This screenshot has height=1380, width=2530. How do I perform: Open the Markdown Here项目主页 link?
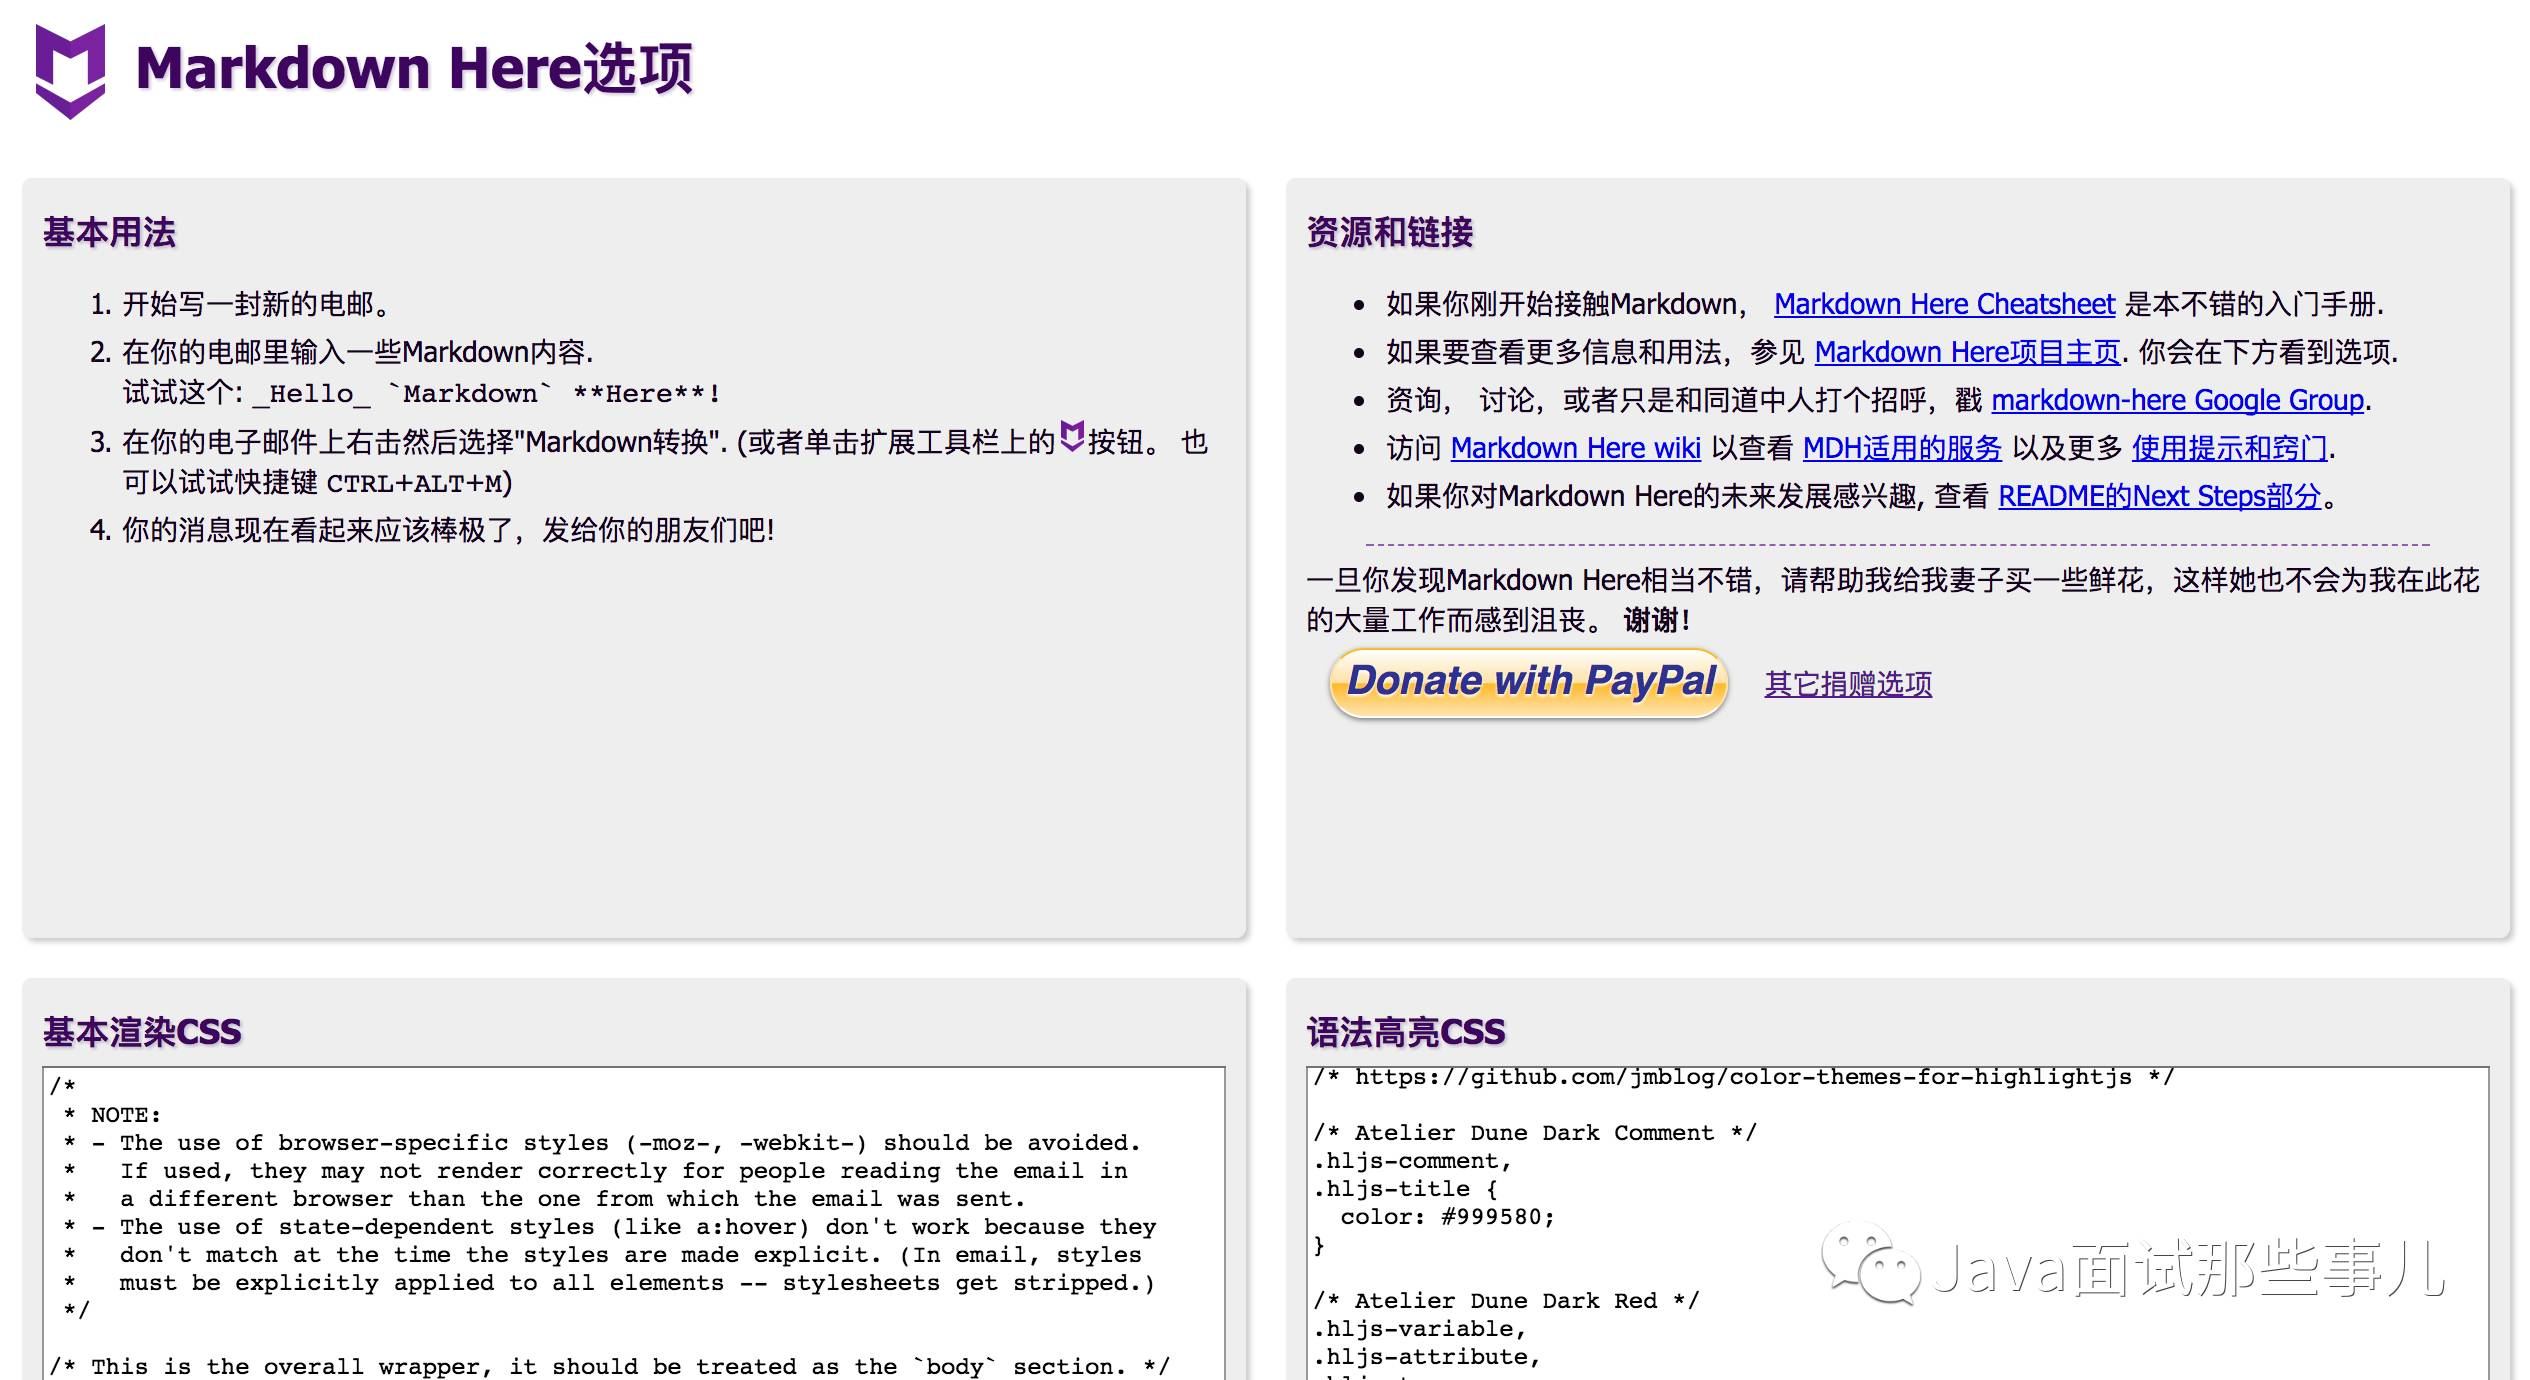[1967, 352]
